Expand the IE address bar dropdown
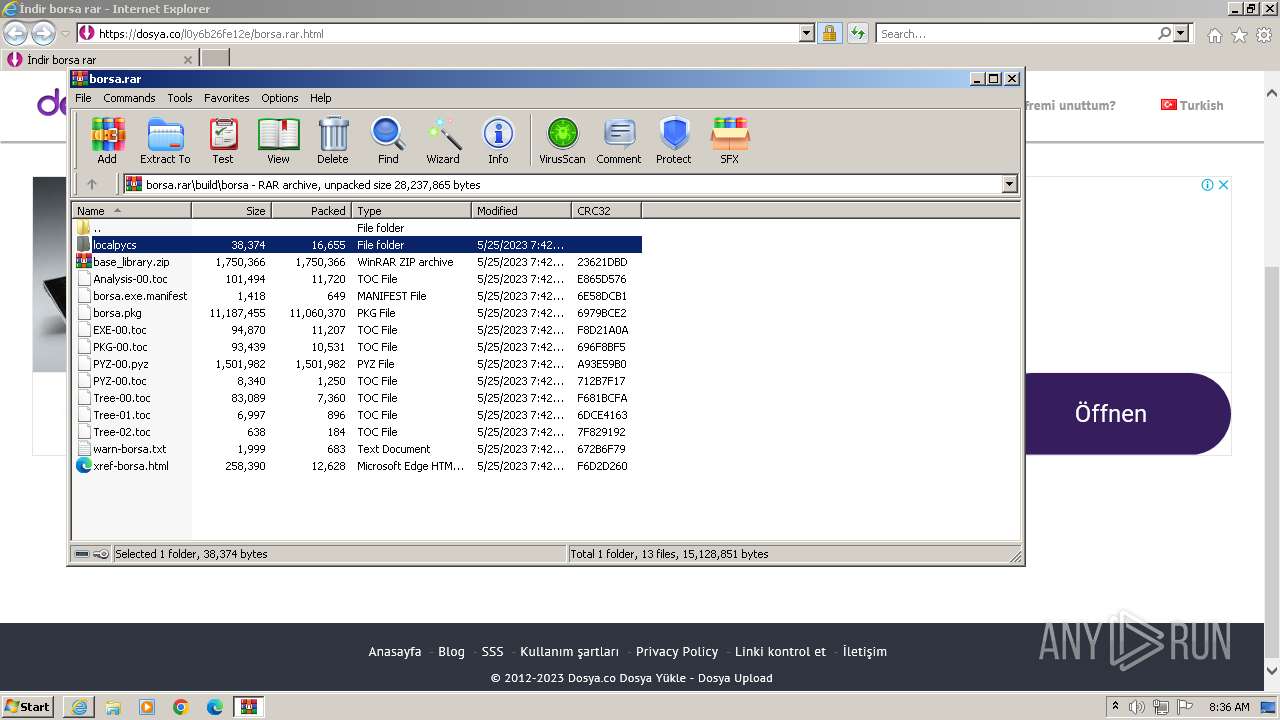Viewport: 1280px width, 720px height. pos(807,33)
